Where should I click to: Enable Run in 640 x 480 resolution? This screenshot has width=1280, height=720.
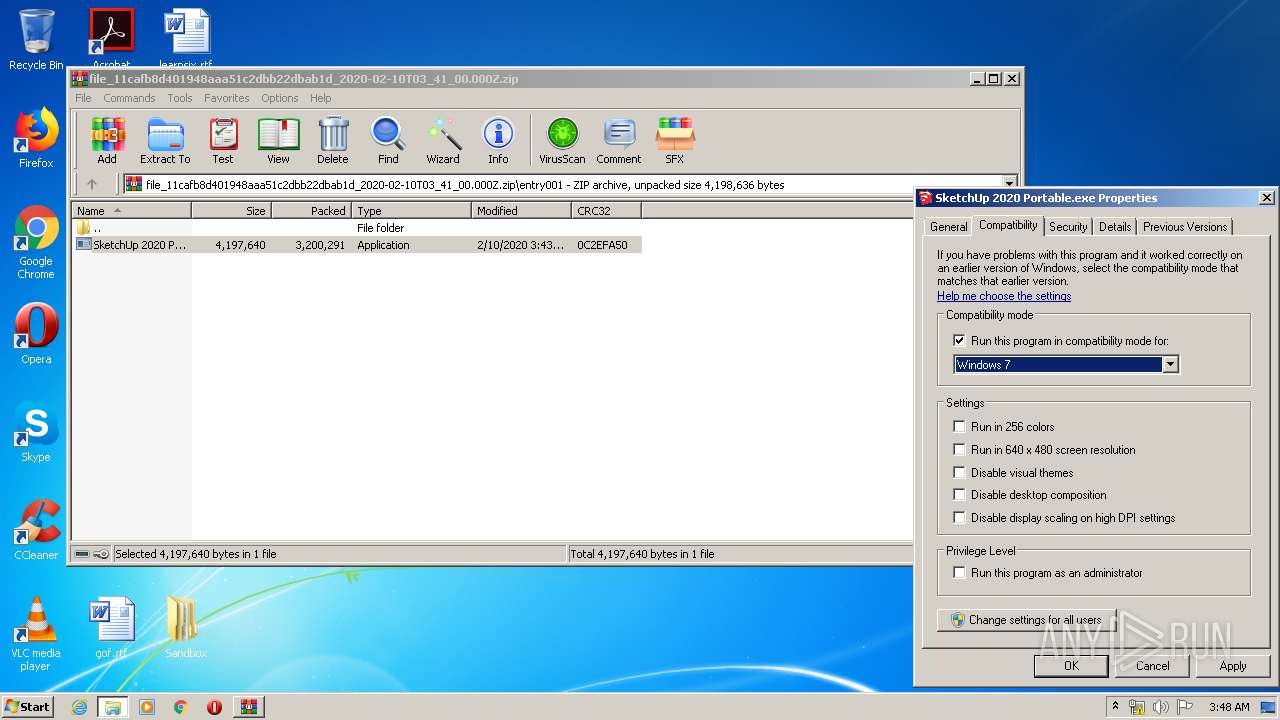coord(960,450)
